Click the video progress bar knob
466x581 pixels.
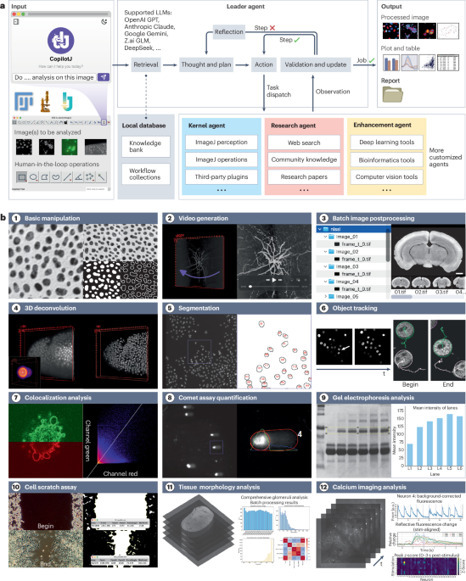(250, 286)
